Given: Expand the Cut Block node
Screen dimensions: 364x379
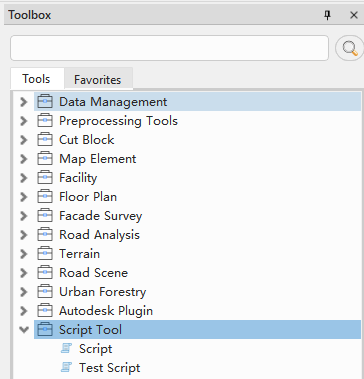Looking at the screenshot, I should tap(24, 140).
